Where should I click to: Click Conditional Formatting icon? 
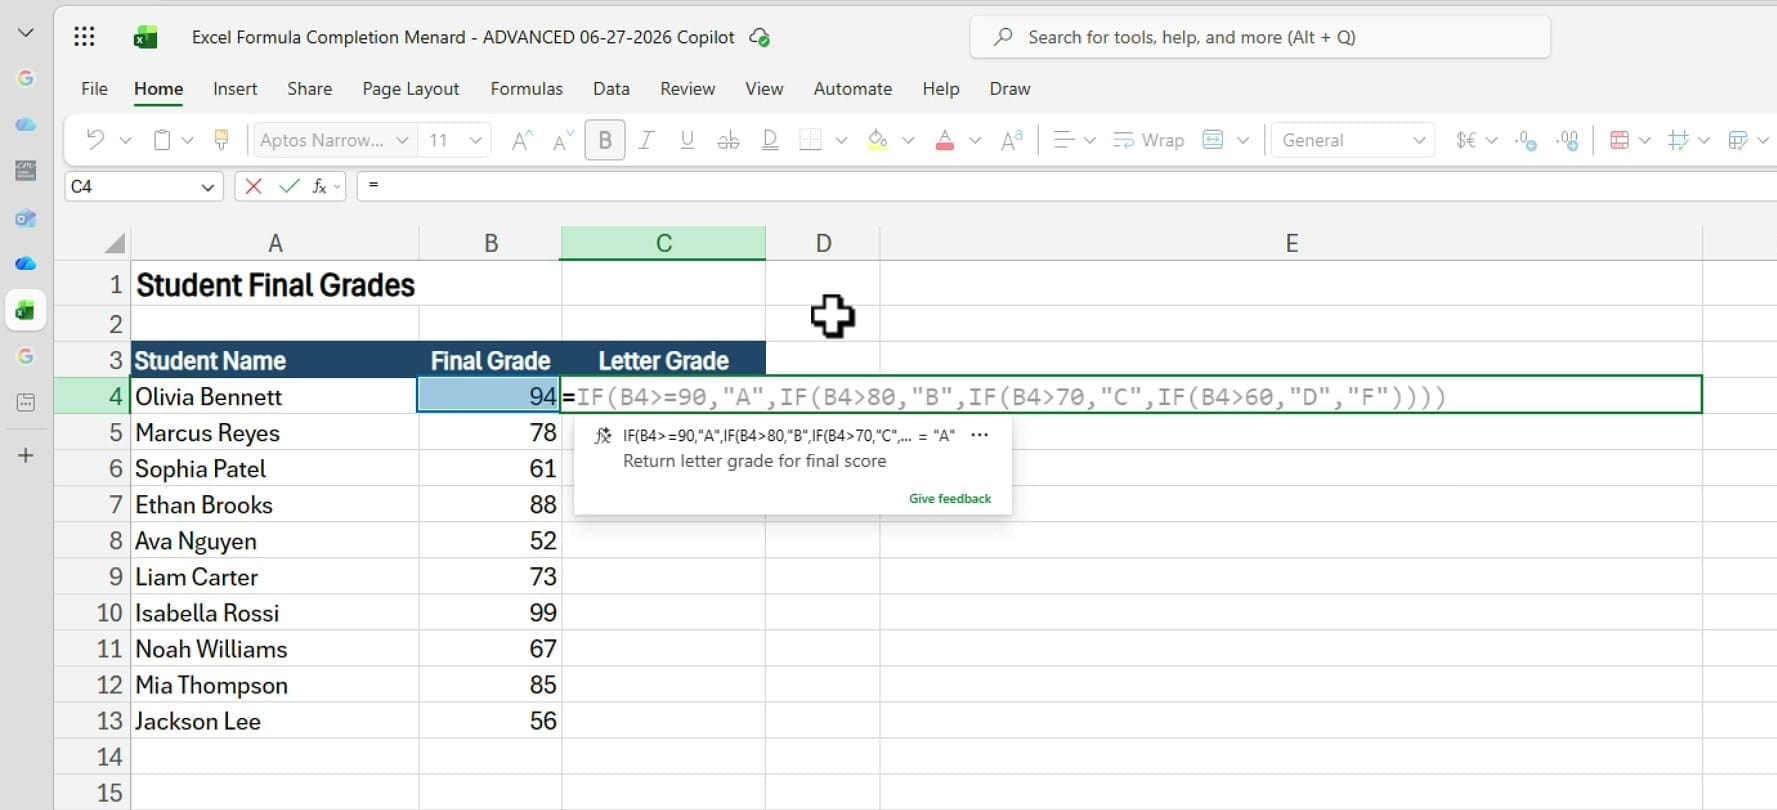1619,140
